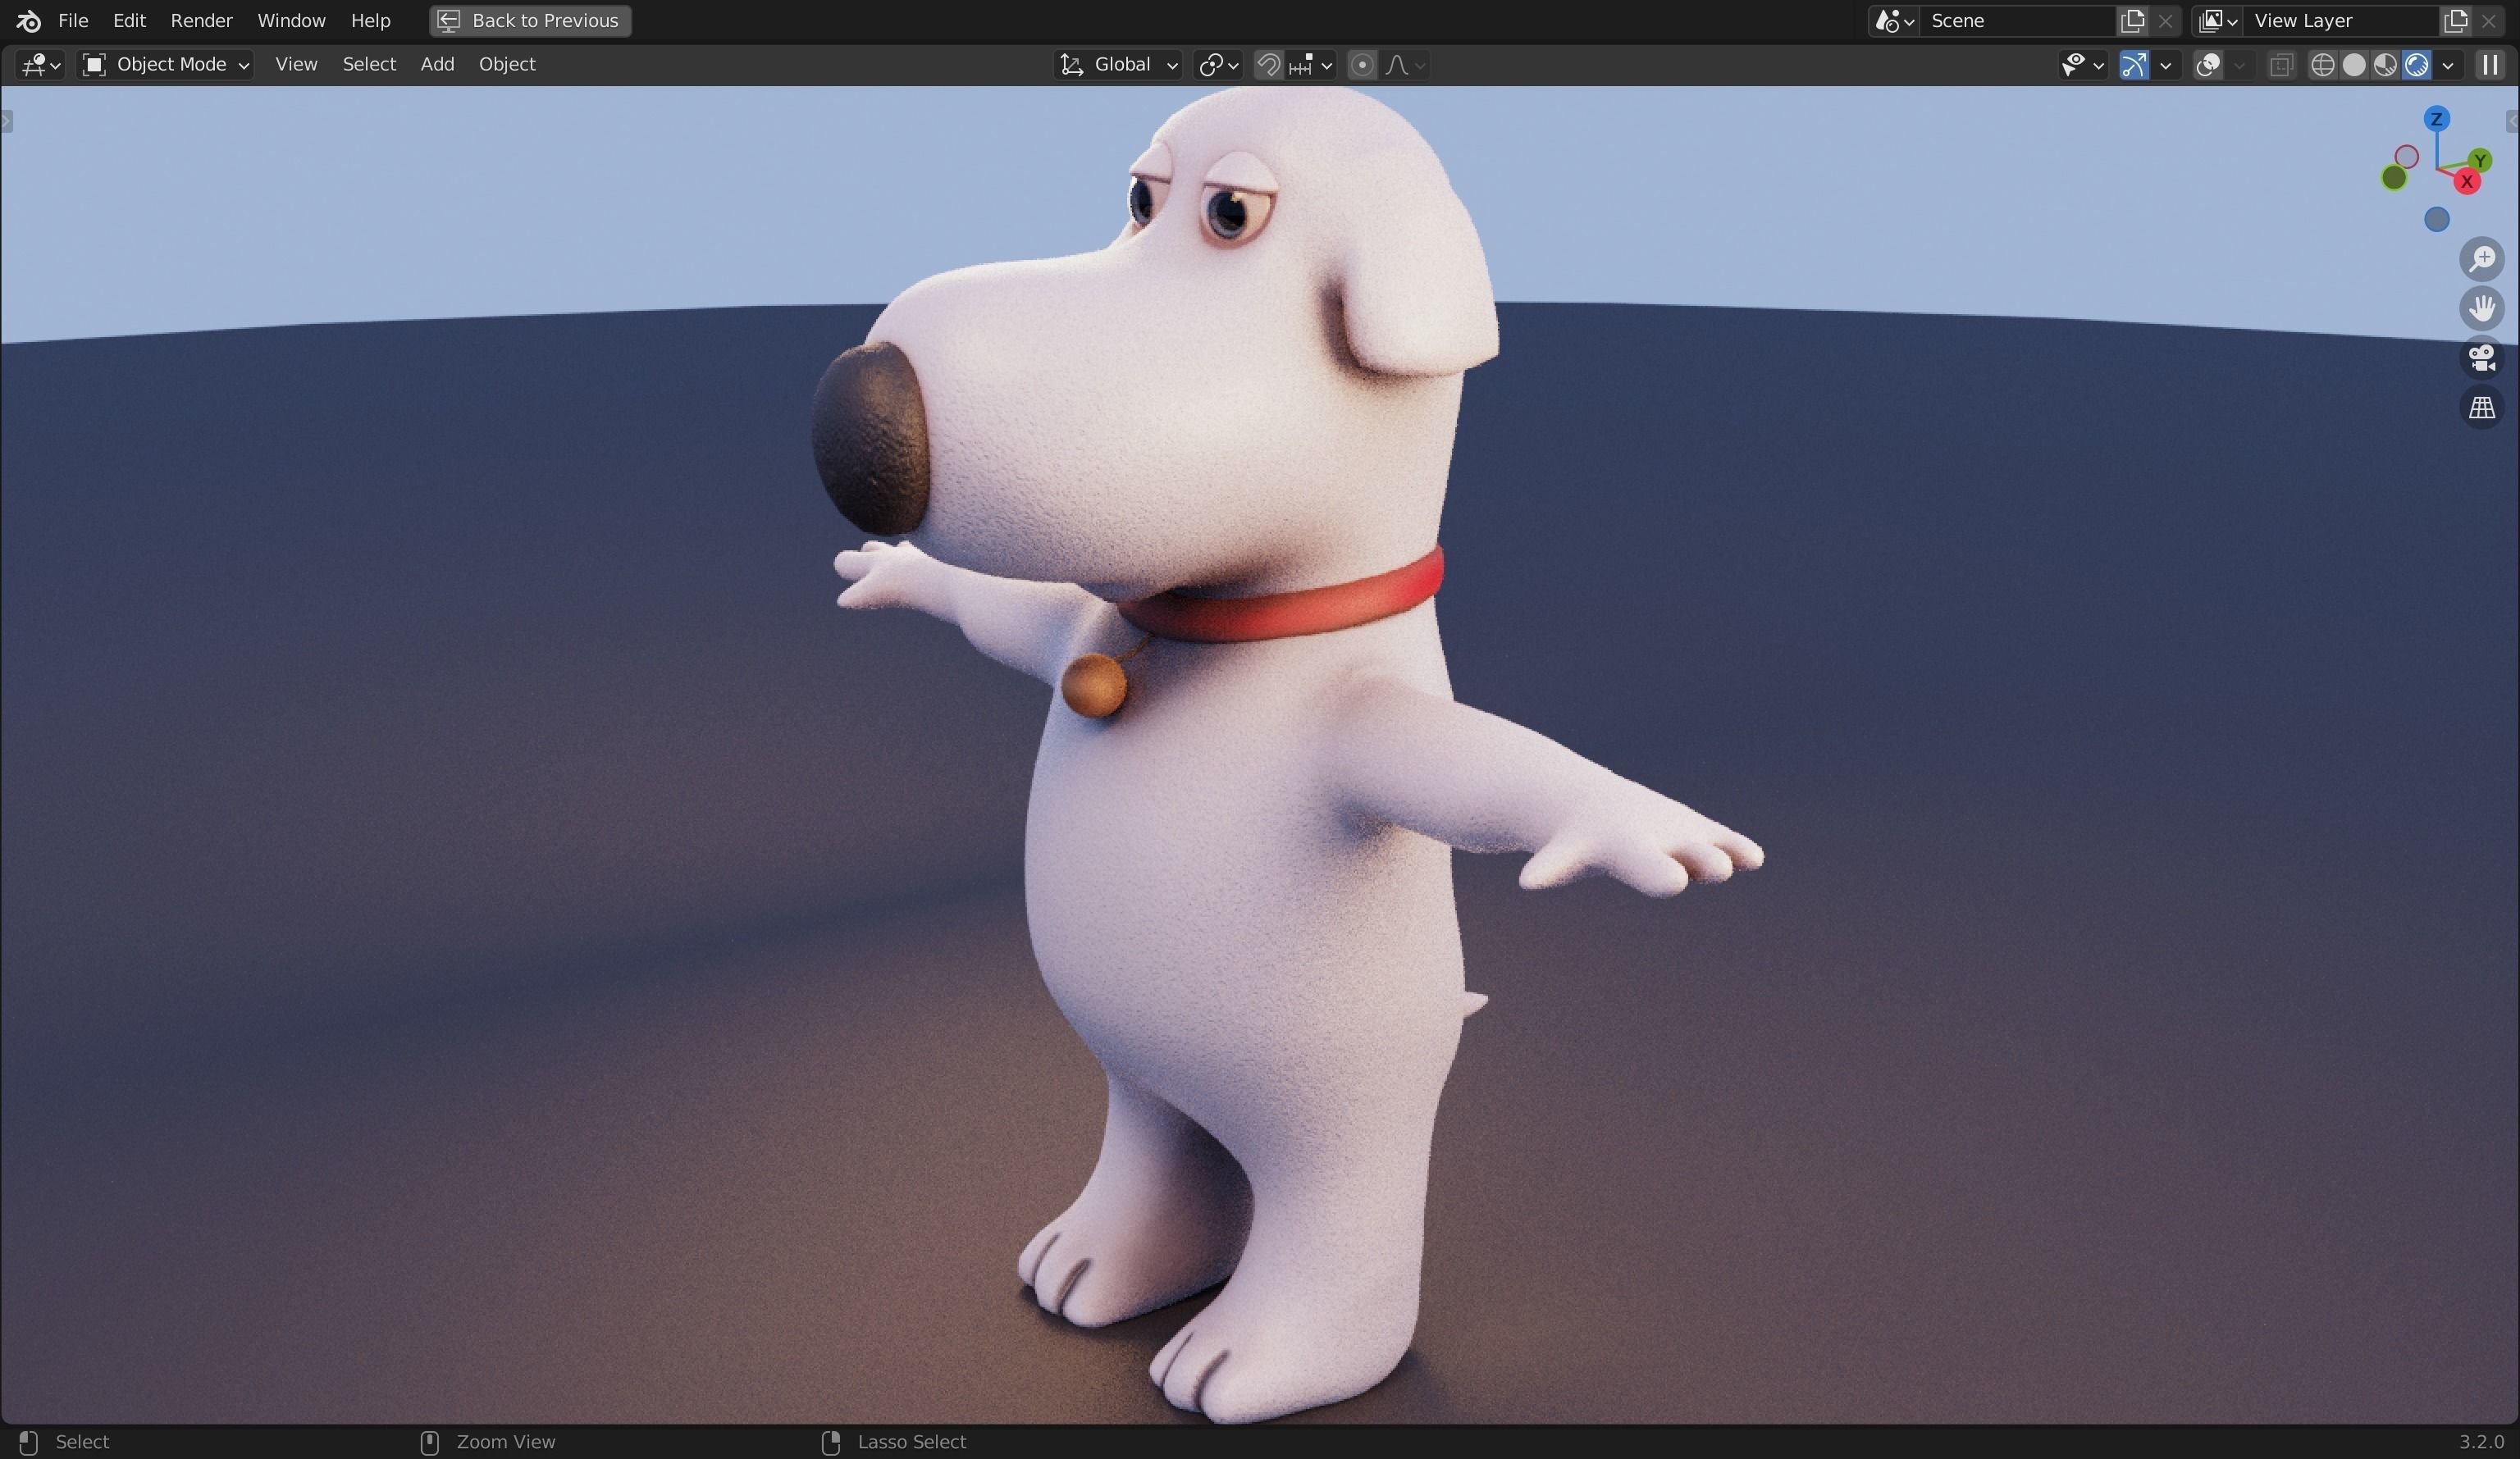
Task: Switch perspective/orthographic with grid icon
Action: [x=2482, y=408]
